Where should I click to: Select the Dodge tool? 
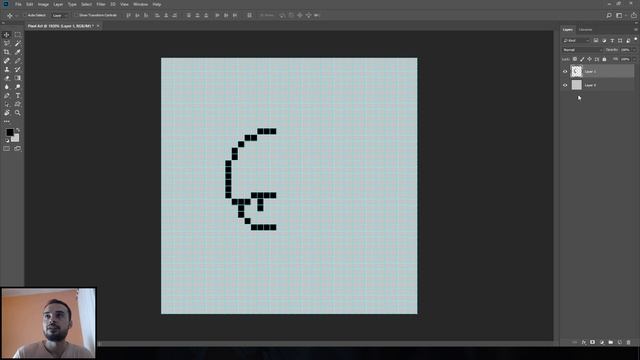tap(18, 87)
